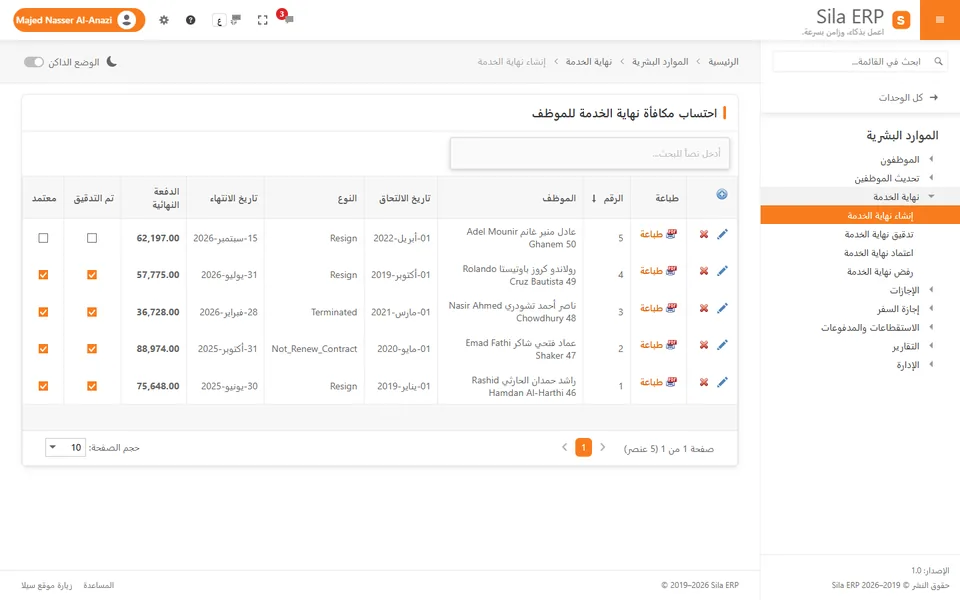Print PDF for Rashid Hamdan Al-Harthi row
Screen dimensions: 960x600
point(658,383)
